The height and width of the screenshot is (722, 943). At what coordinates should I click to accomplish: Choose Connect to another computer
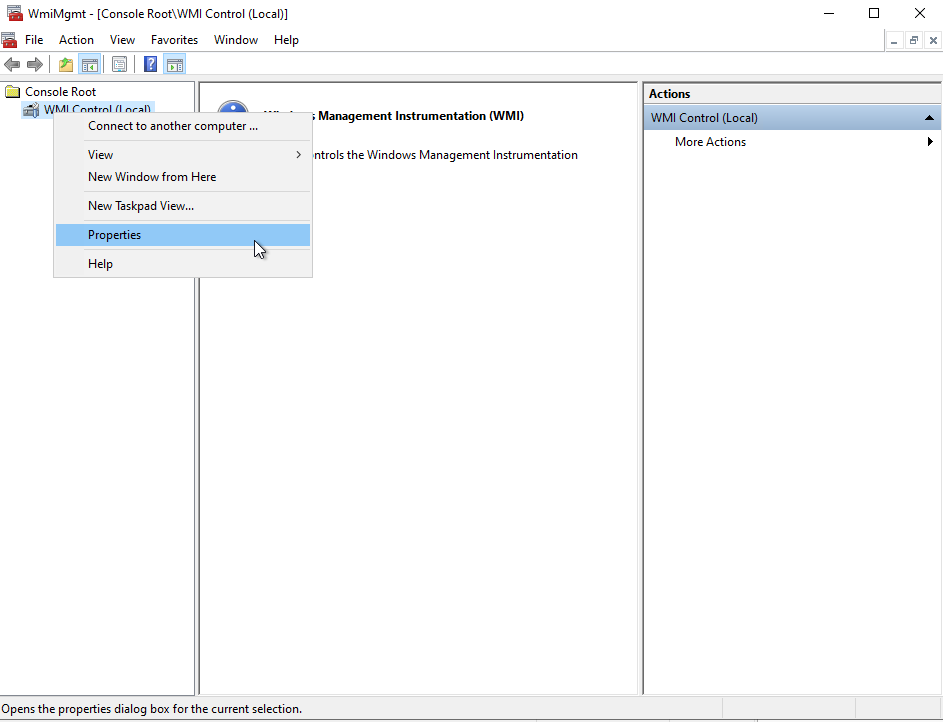[173, 126]
